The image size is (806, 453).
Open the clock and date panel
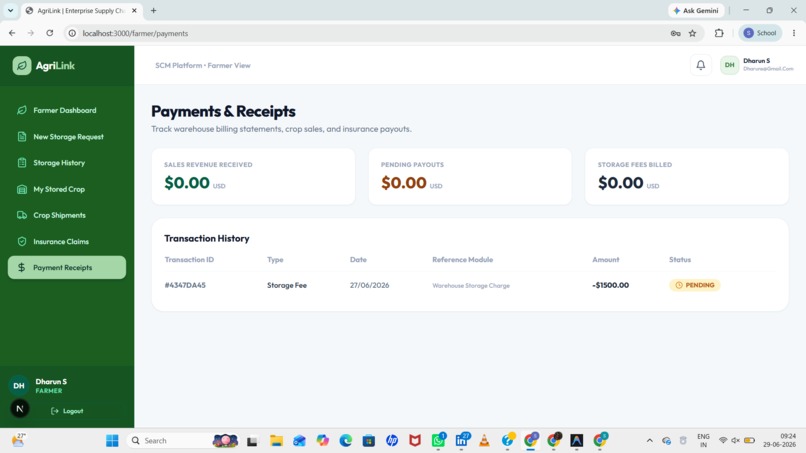tap(779, 440)
